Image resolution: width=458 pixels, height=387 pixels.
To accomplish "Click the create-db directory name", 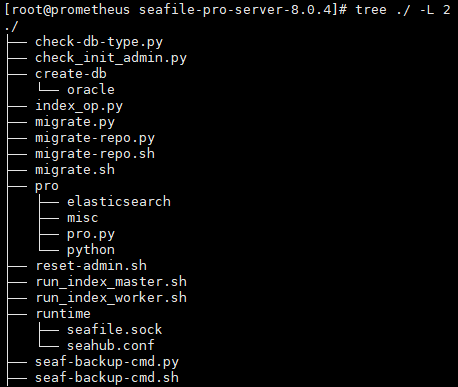I will 71,74.
